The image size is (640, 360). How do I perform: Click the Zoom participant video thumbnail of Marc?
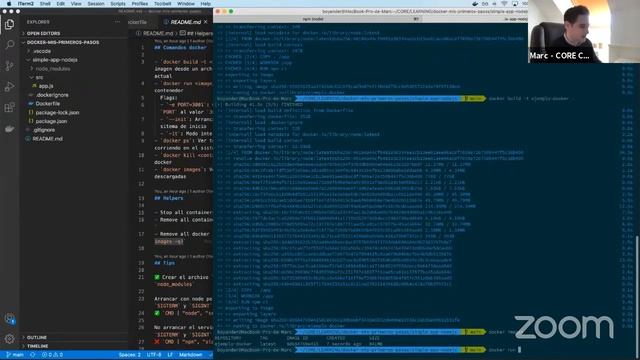584,31
